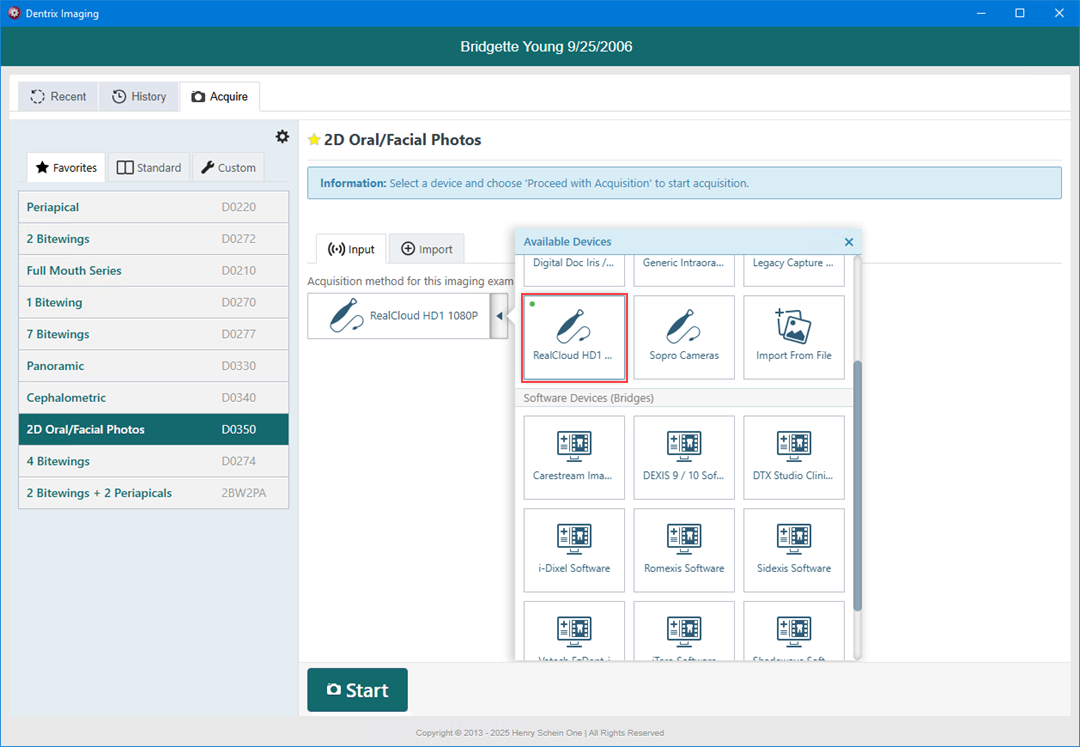This screenshot has width=1080, height=747.
Task: Select the RealCloud HD1 device tile
Action: [x=574, y=337]
